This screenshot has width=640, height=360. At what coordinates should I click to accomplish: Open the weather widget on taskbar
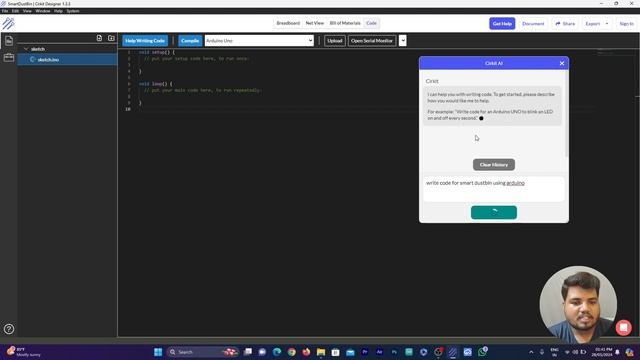tap(24, 352)
